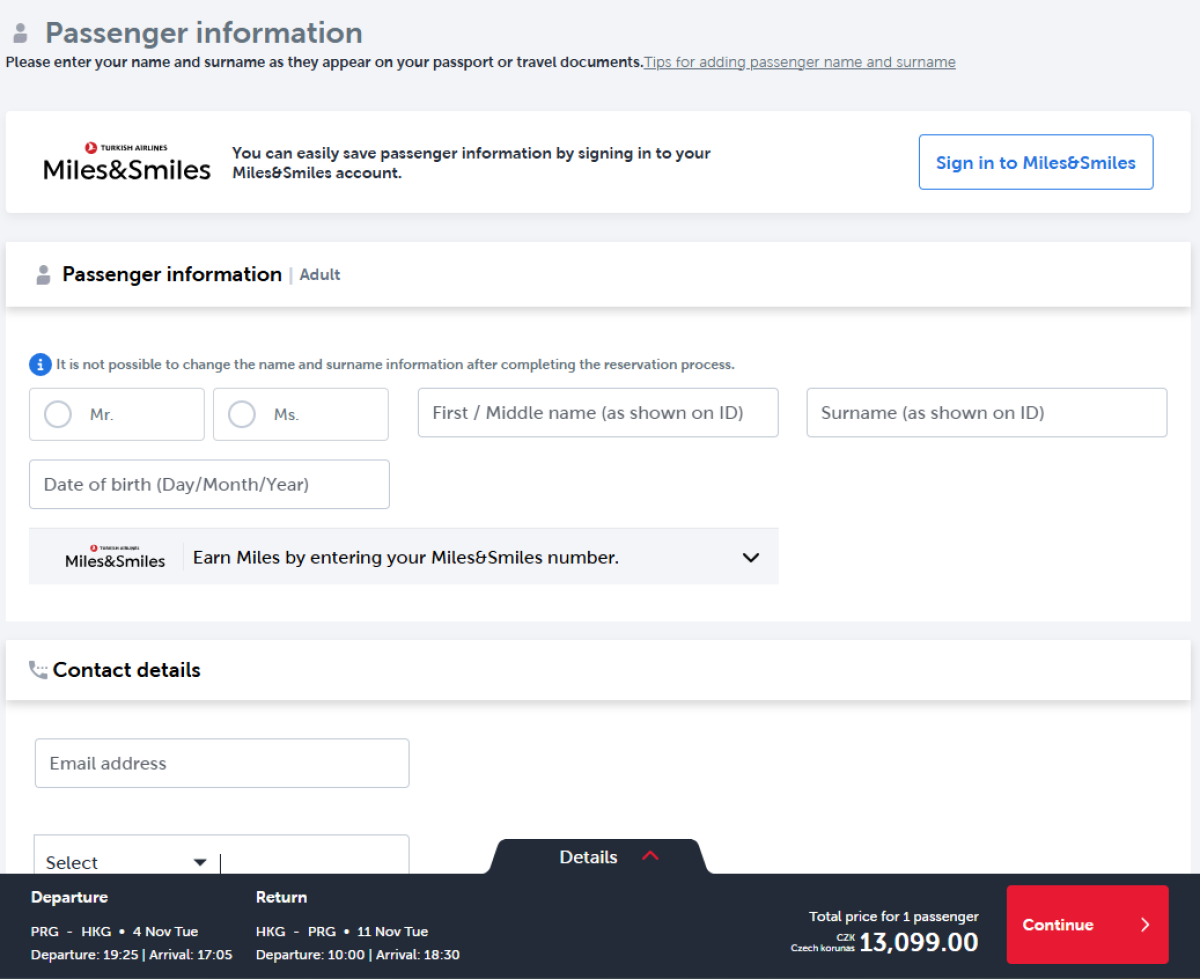The width and height of the screenshot is (1200, 979).
Task: Click the red up-chevron on Details tab
Action: (650, 856)
